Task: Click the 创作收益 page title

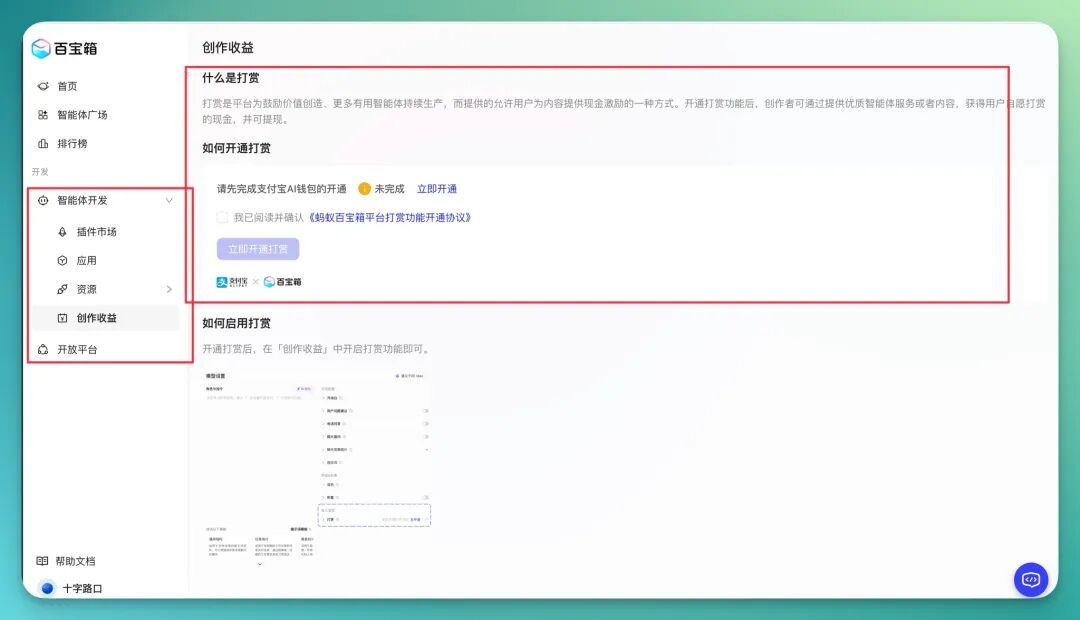Action: coord(228,48)
